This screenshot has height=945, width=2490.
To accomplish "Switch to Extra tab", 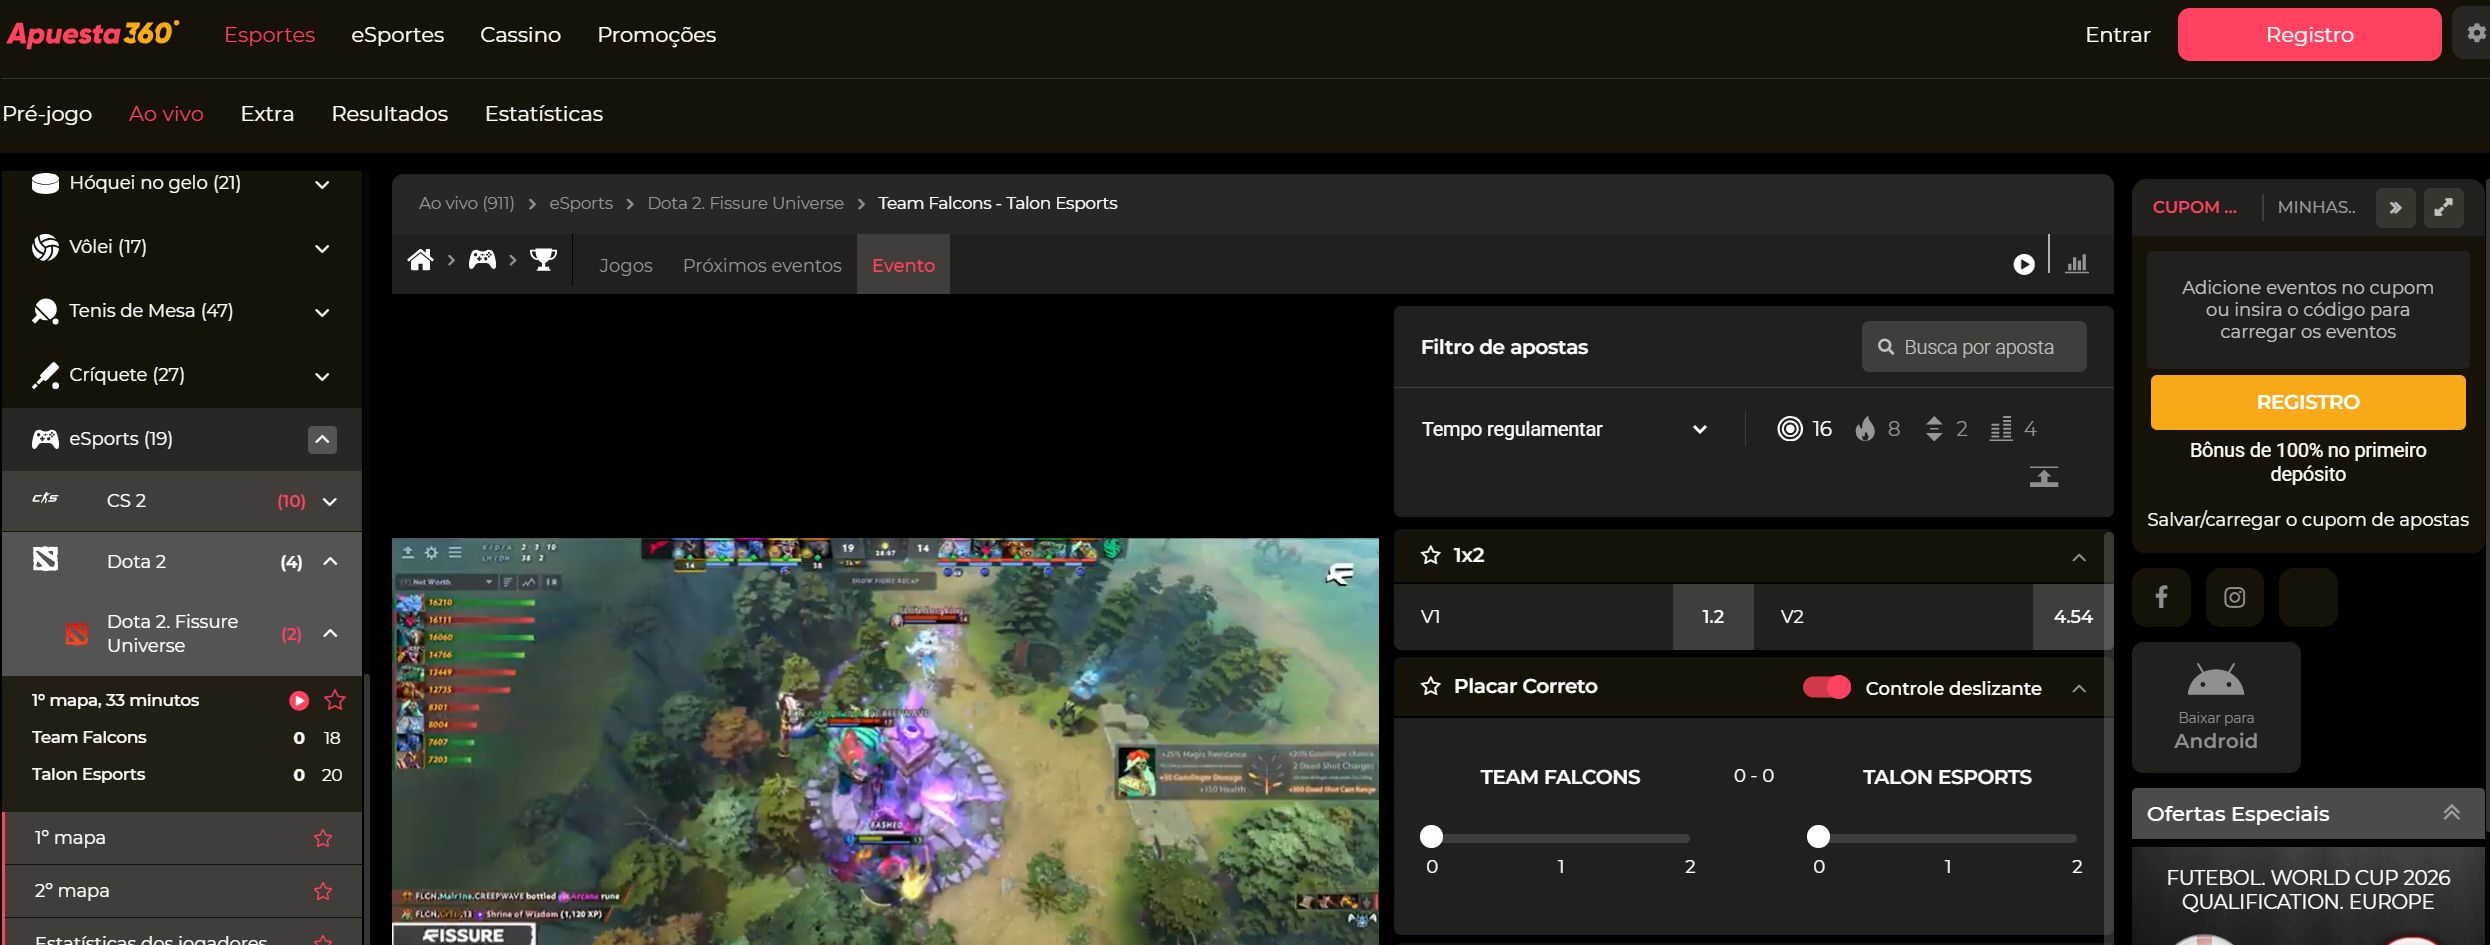I will [267, 114].
